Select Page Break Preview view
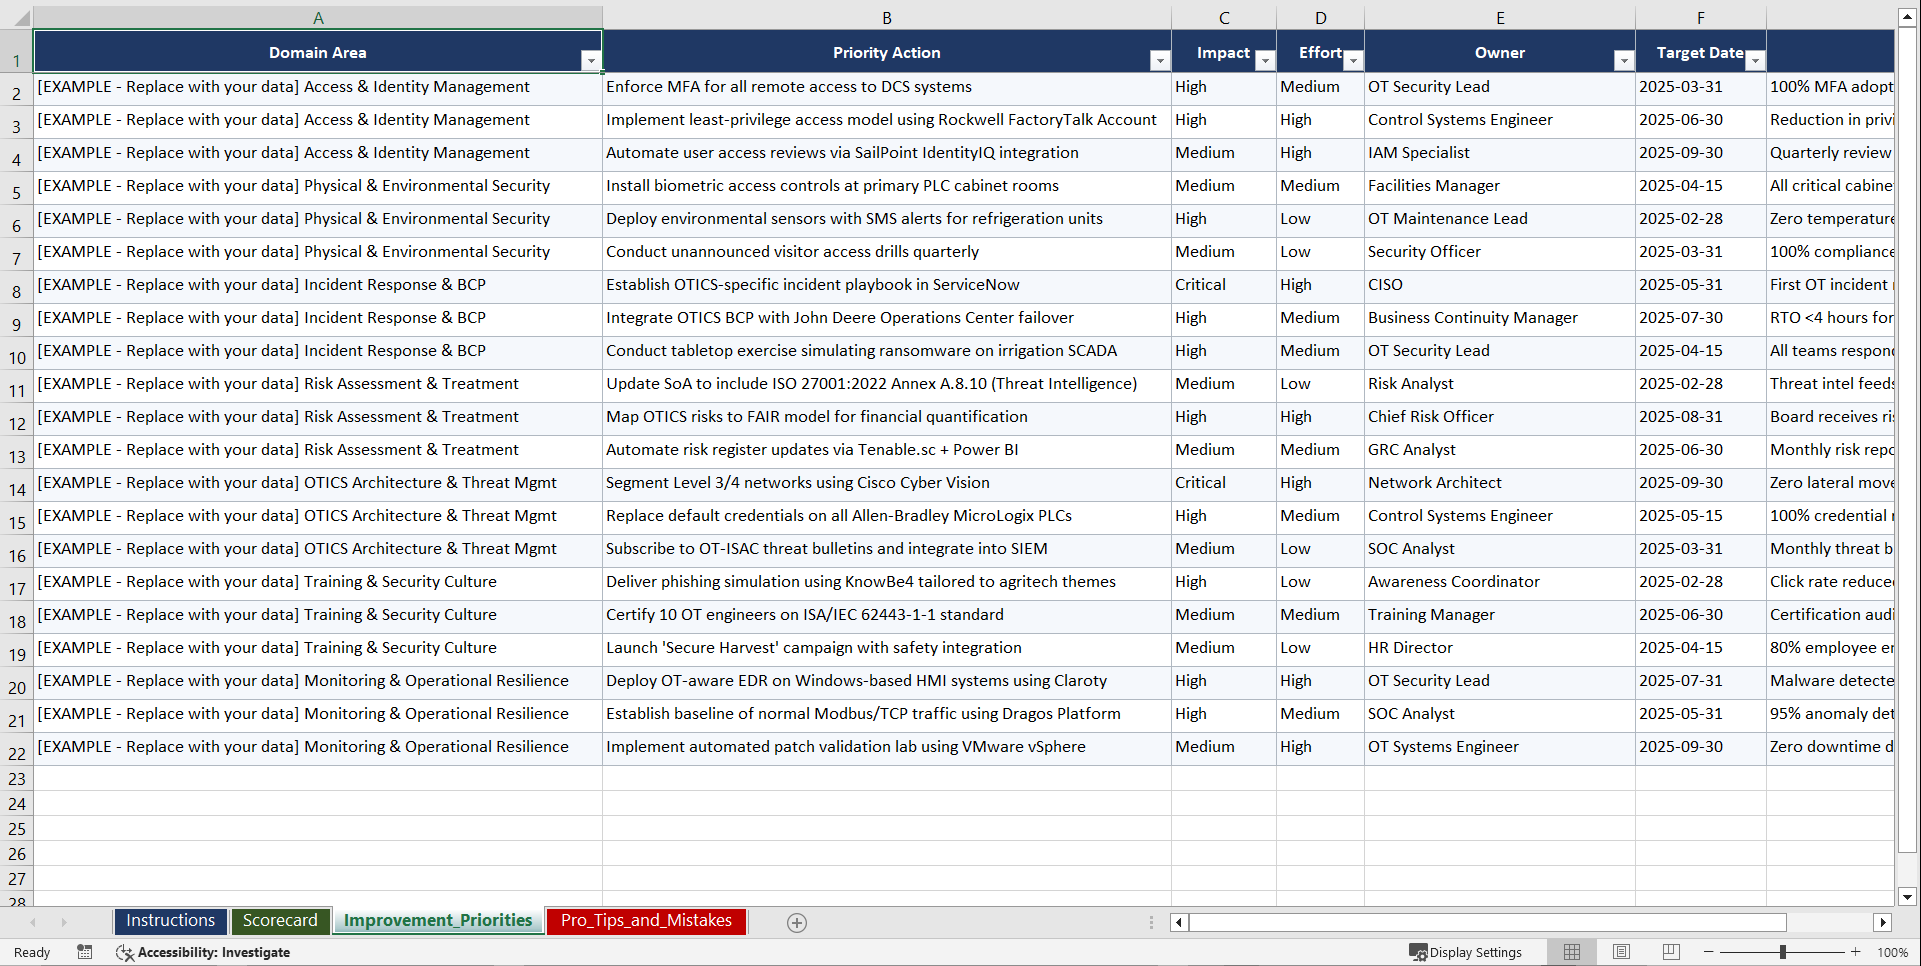This screenshot has width=1921, height=966. (1670, 952)
